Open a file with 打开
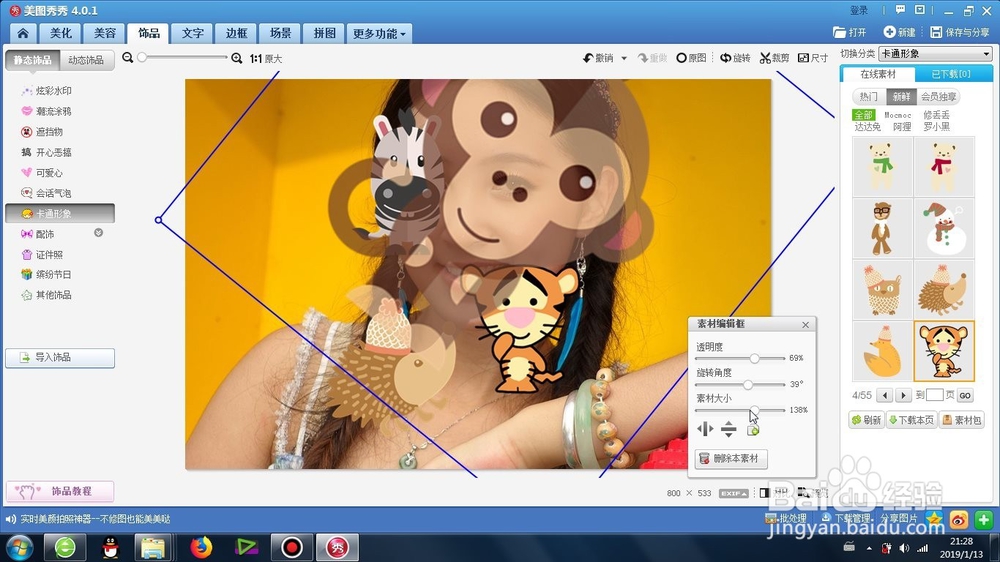The height and width of the screenshot is (562, 1000). 849,32
